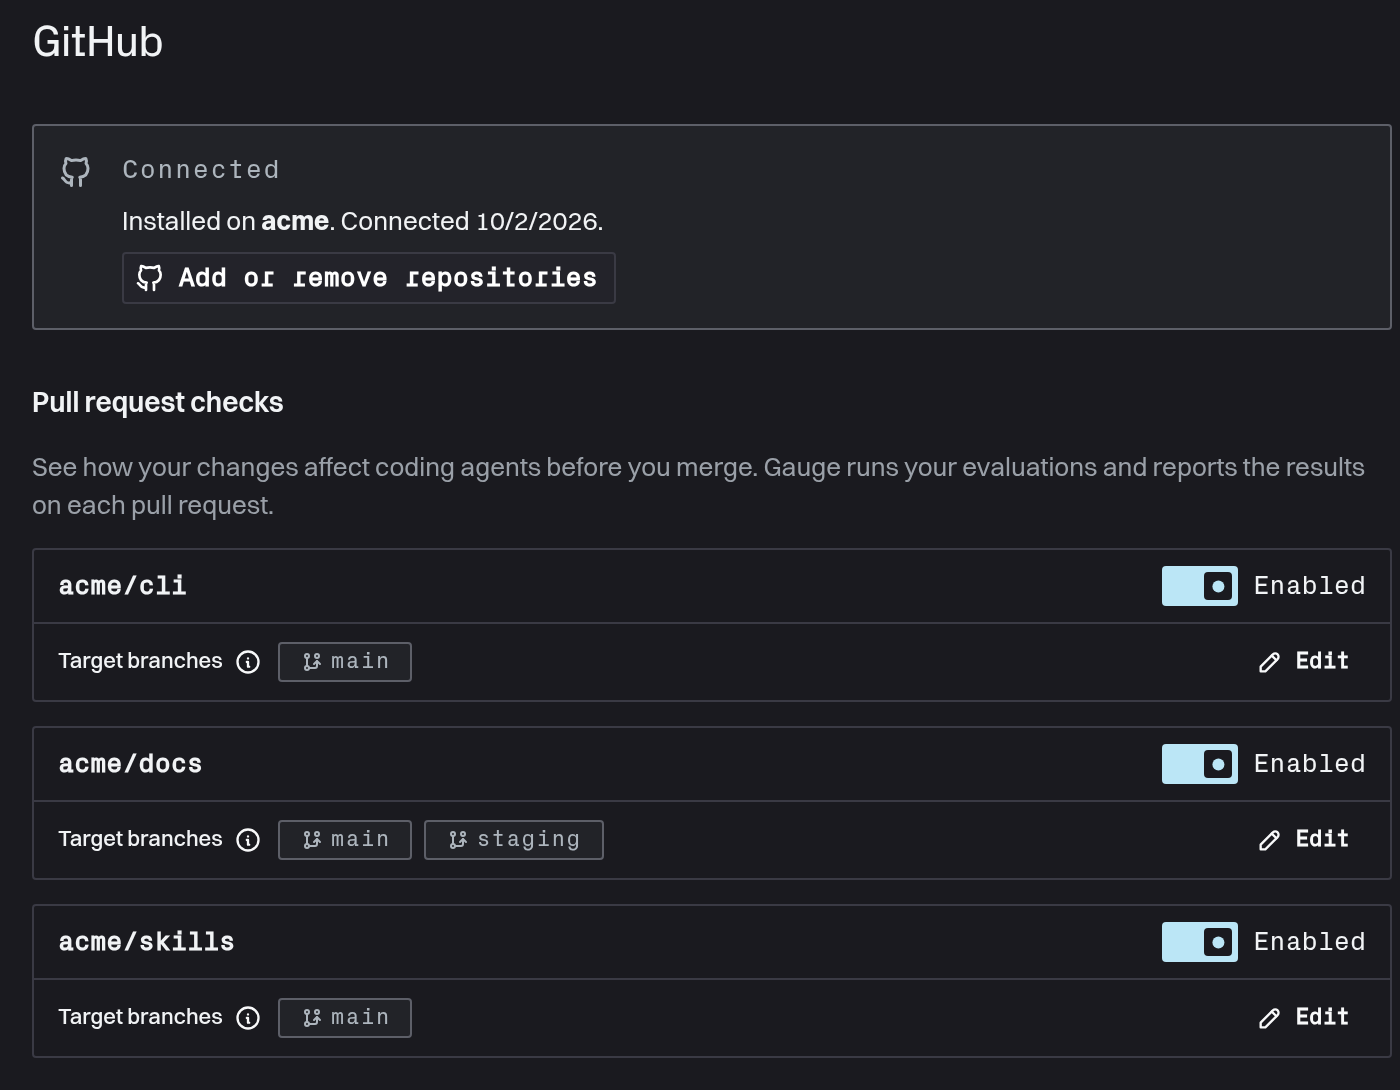
Task: Click the 'Pull request checks' heading
Action: coord(158,402)
